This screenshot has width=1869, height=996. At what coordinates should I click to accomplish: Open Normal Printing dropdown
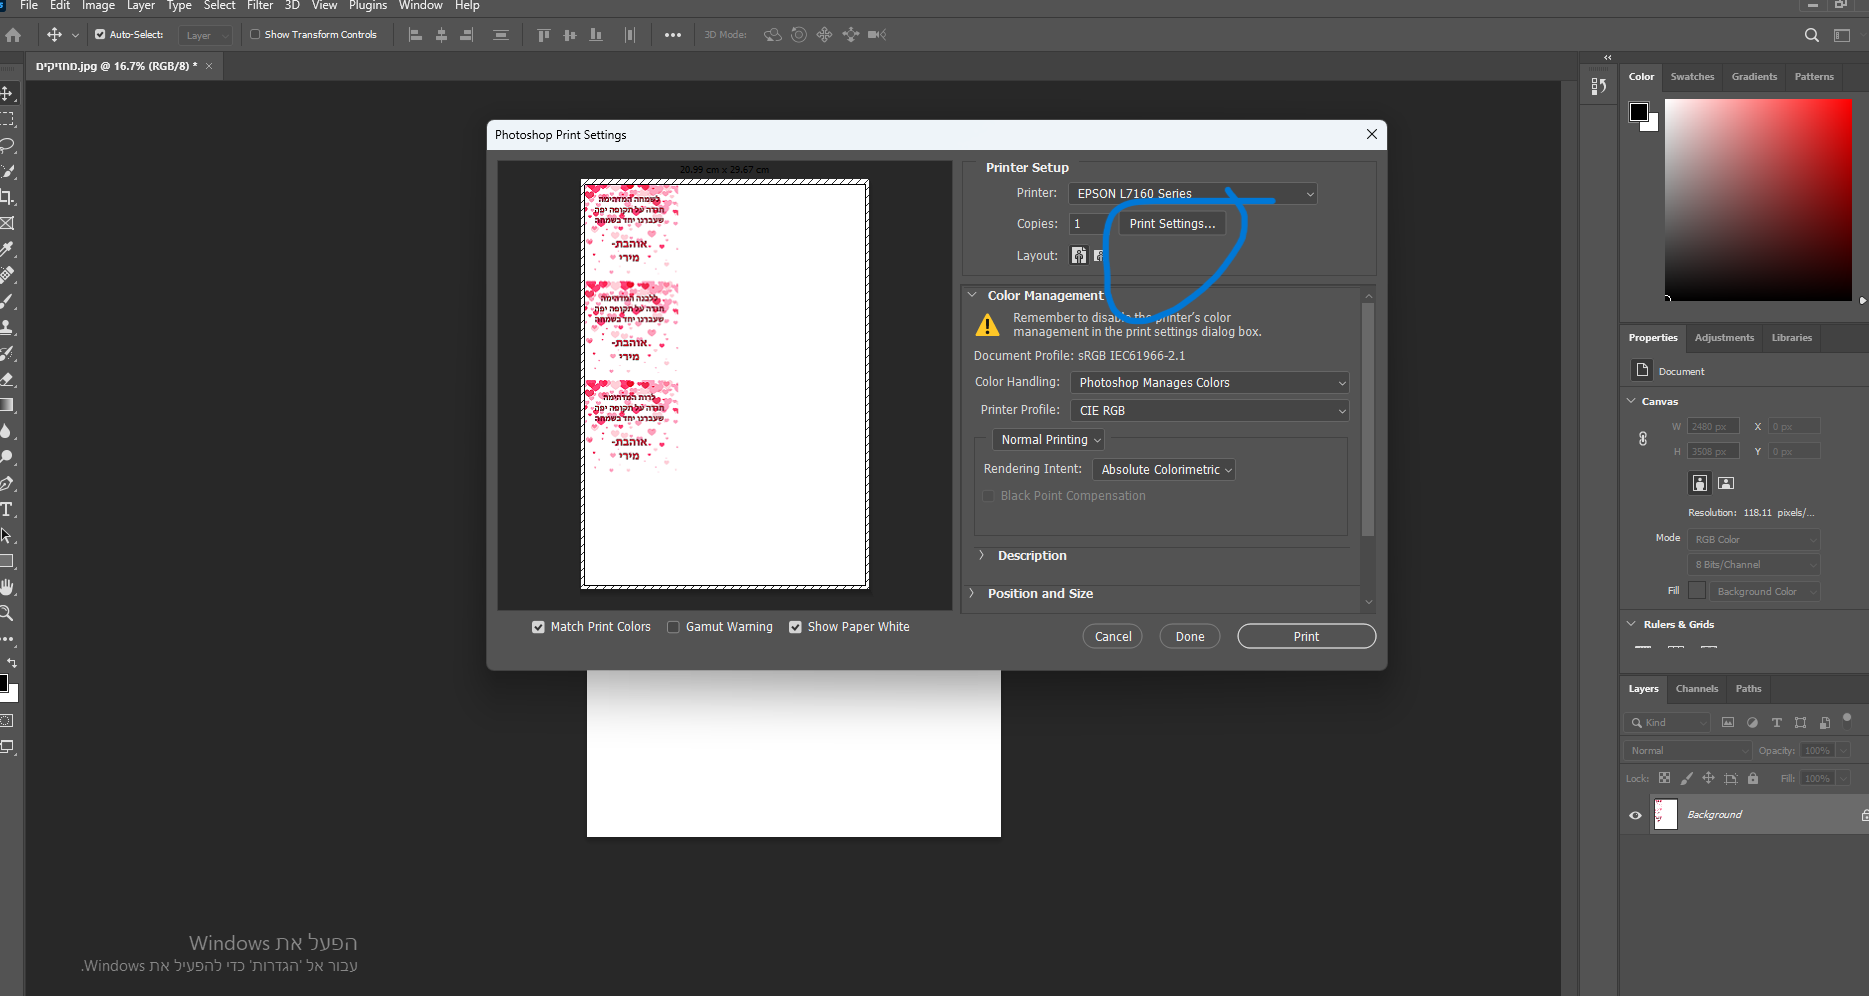(1049, 440)
